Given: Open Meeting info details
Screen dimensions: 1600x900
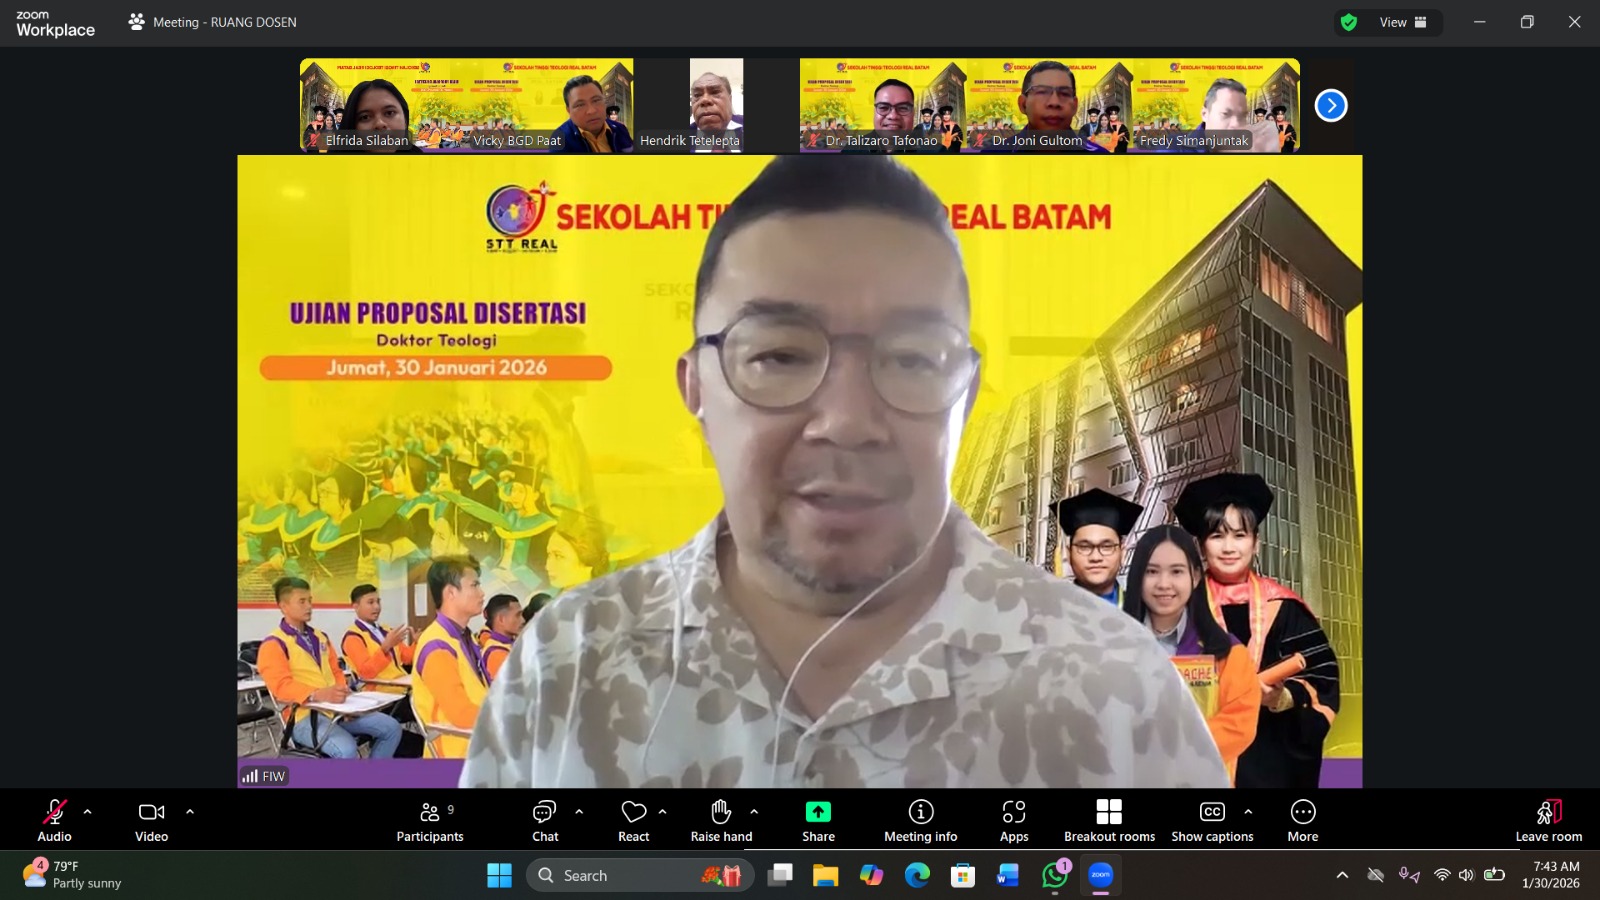Looking at the screenshot, I should (920, 820).
